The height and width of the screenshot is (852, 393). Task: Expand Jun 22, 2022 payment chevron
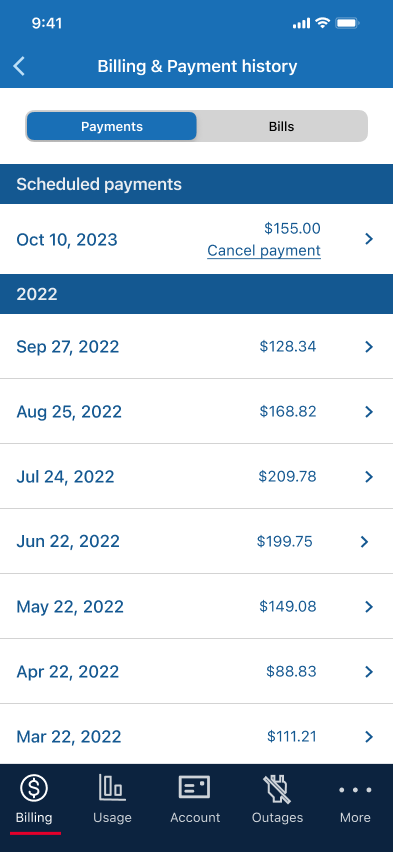click(364, 541)
